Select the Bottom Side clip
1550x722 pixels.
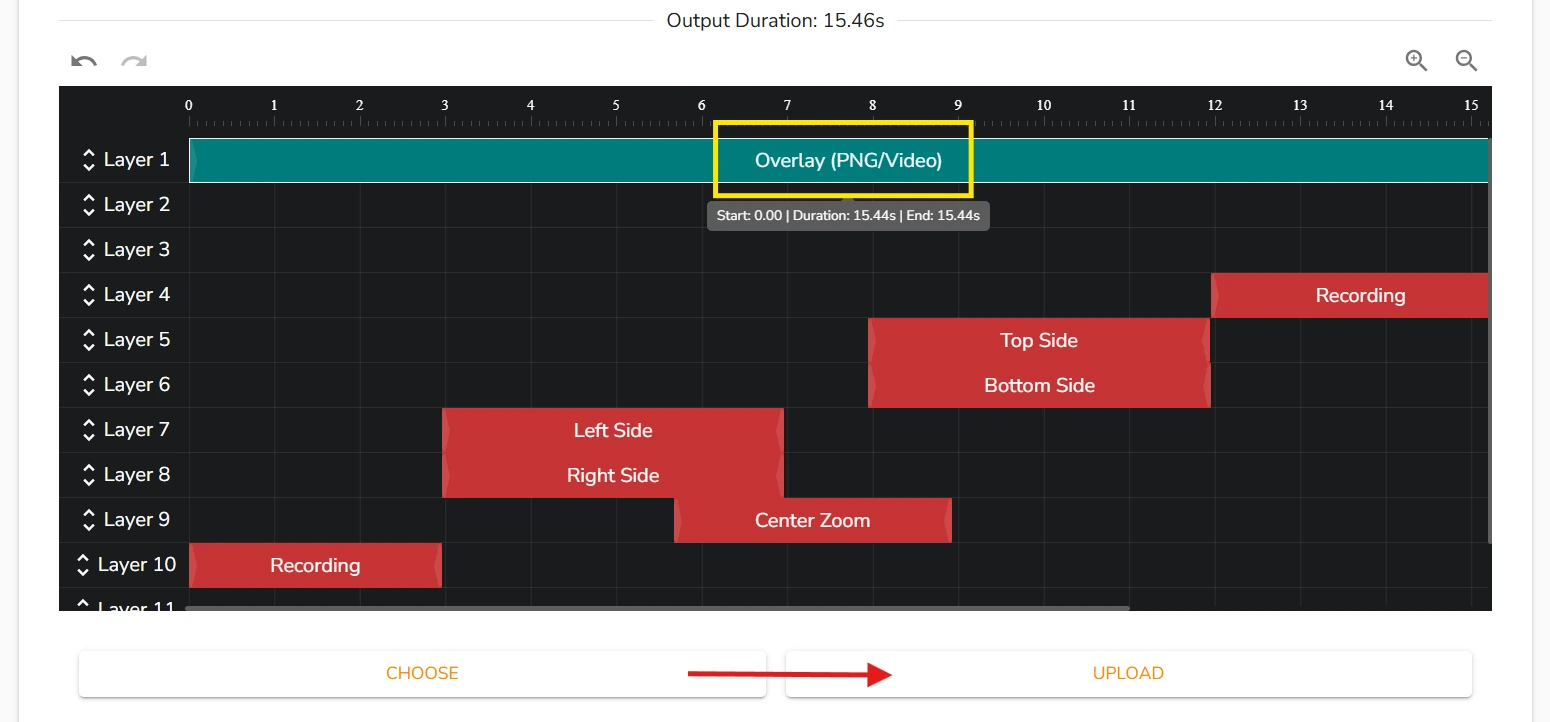1039,385
